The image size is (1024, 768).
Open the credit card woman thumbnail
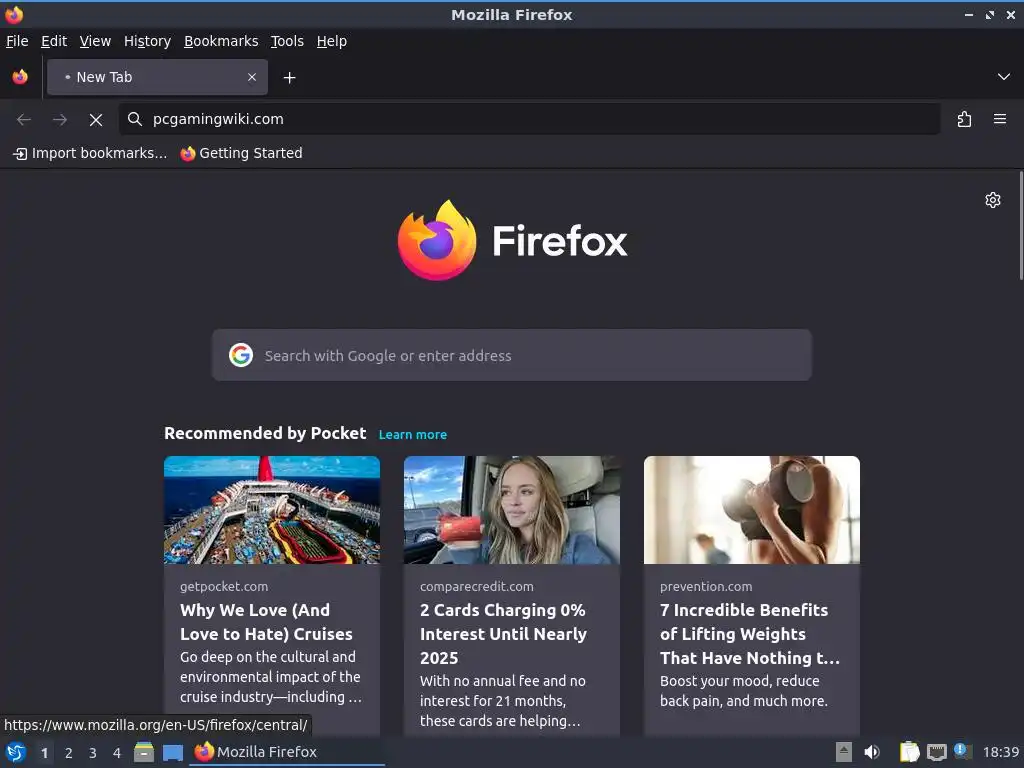(511, 510)
